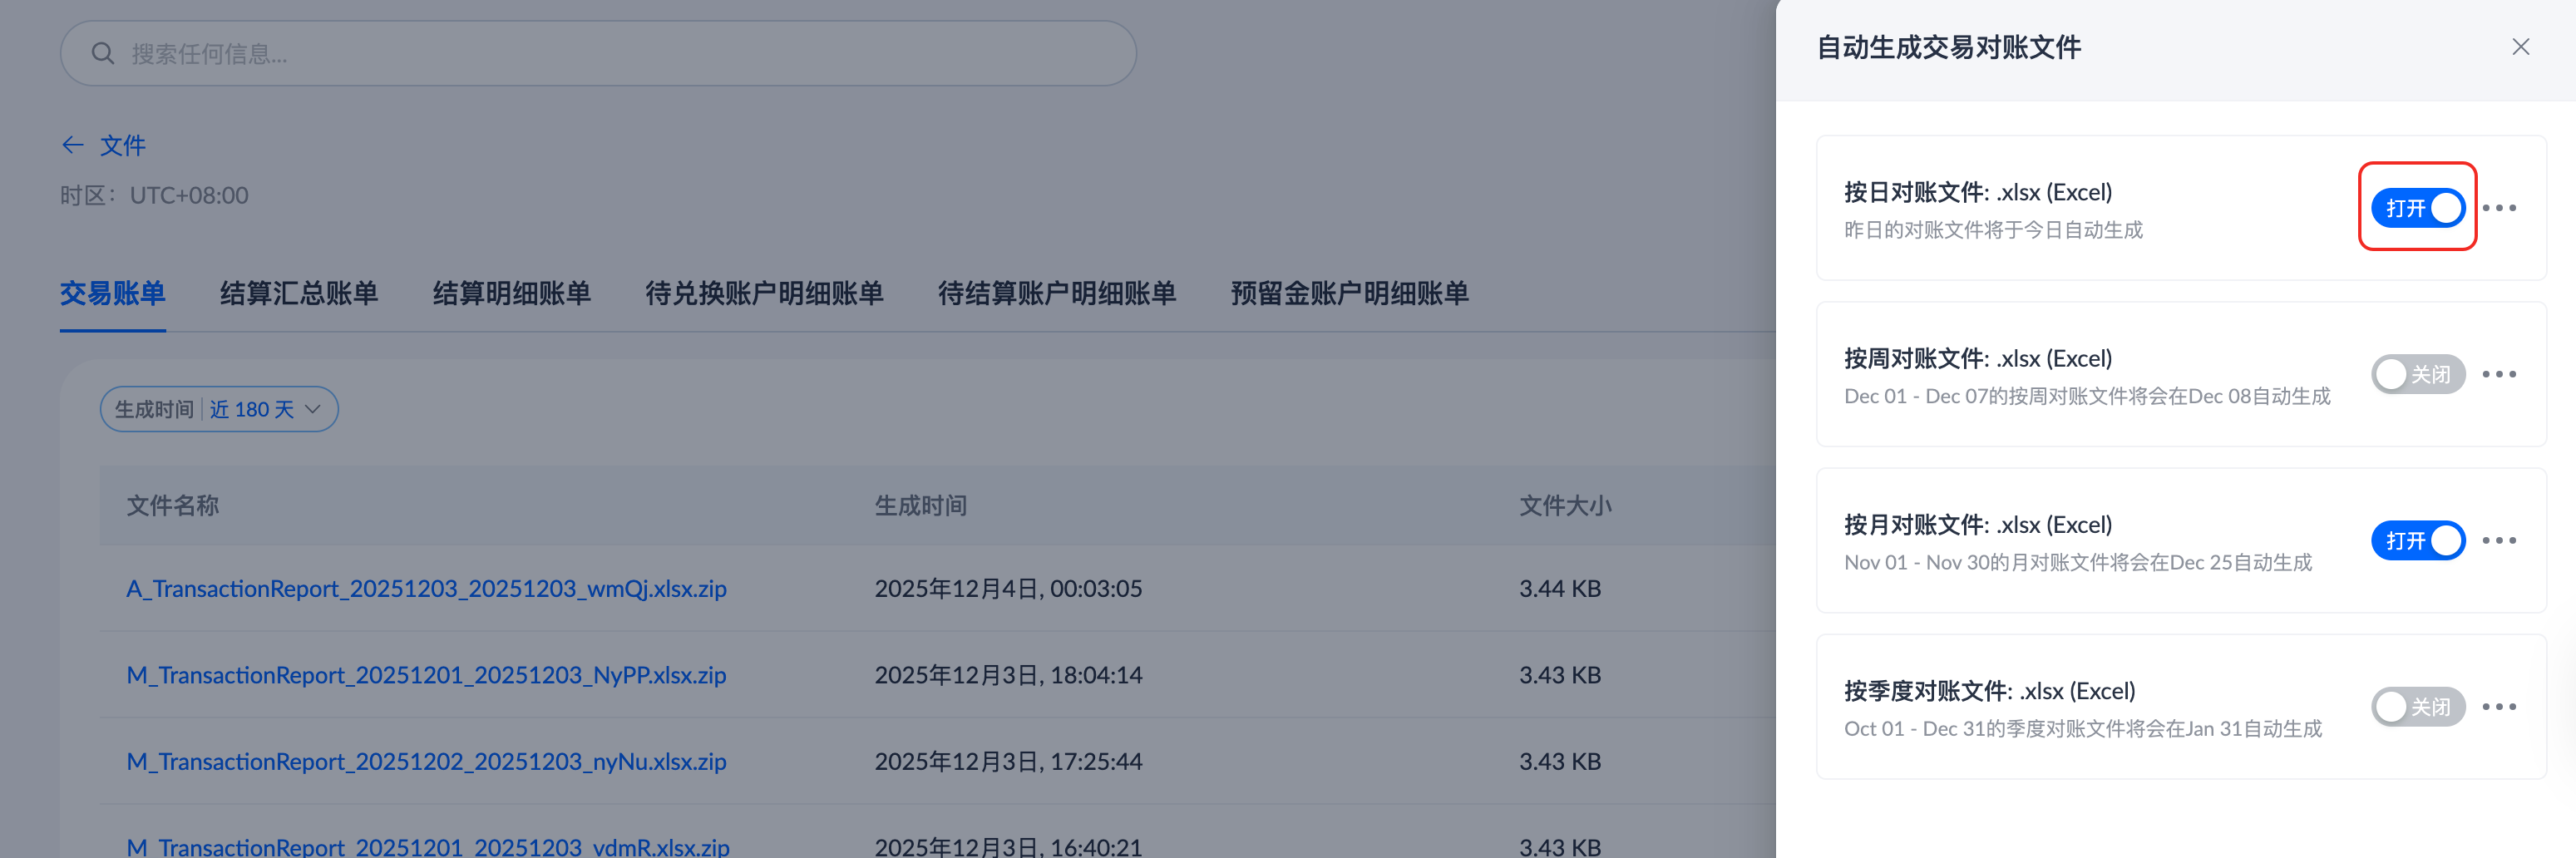
Task: Select the 待兑换账户明细账单 tab
Action: click(764, 293)
